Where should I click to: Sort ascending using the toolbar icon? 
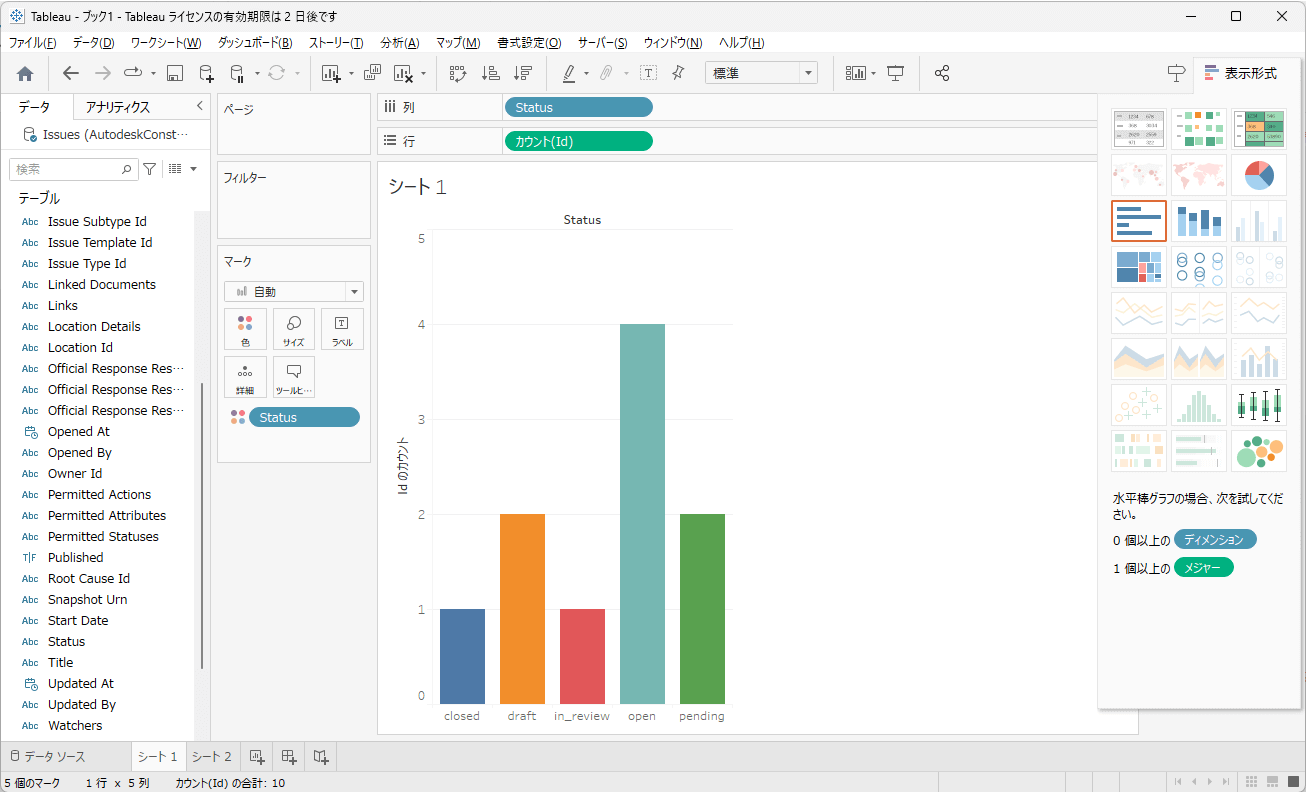[x=490, y=73]
